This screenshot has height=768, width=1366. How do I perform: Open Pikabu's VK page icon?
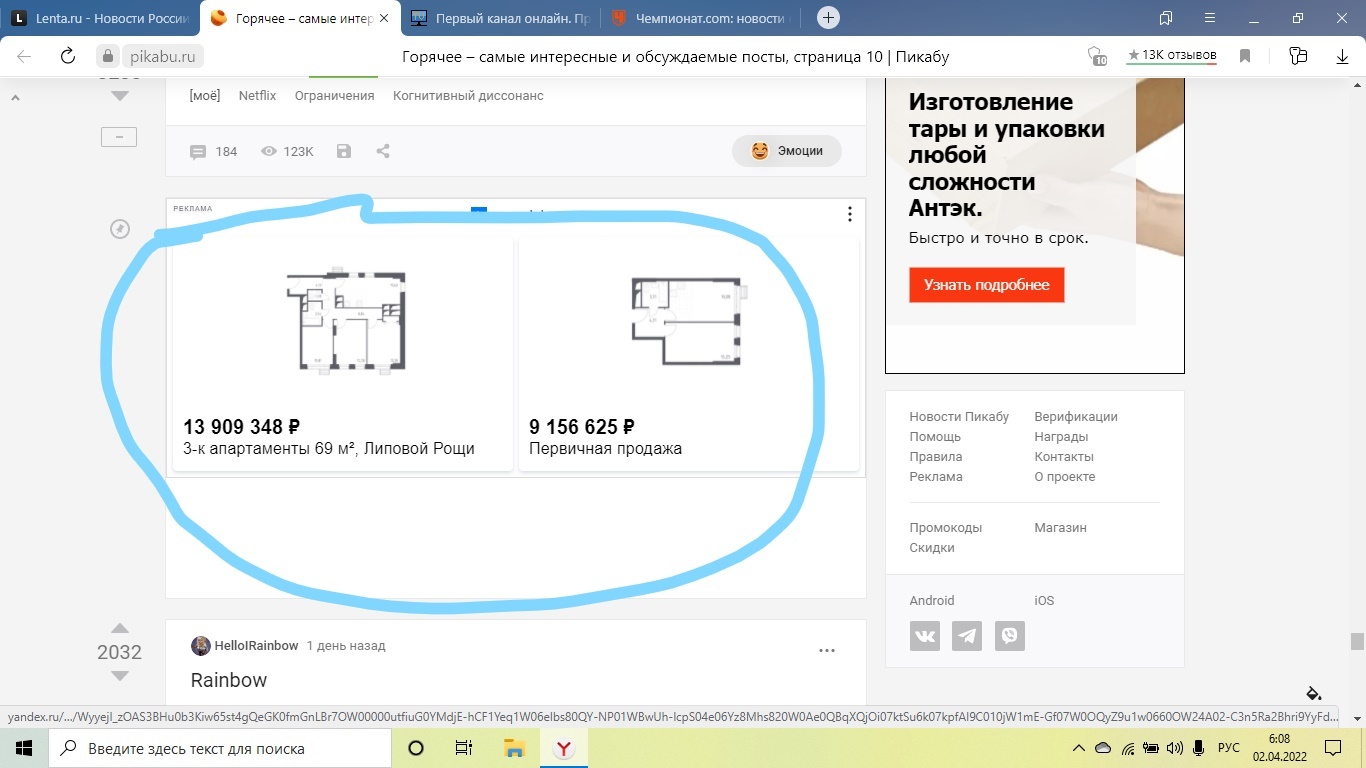pyautogui.click(x=925, y=636)
